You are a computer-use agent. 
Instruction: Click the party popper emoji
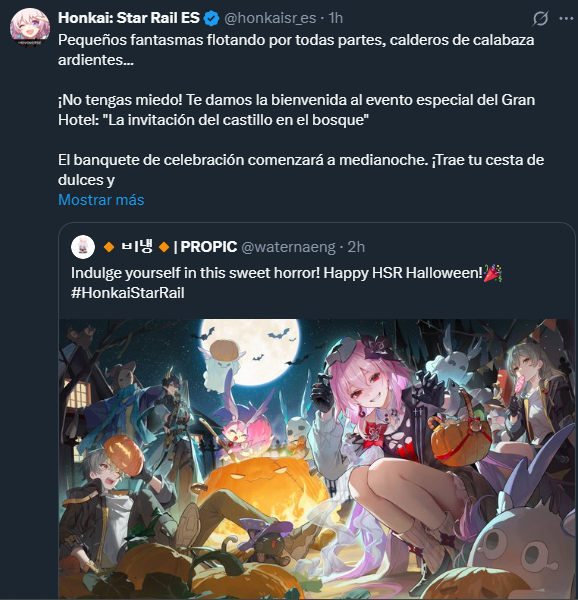(493, 273)
